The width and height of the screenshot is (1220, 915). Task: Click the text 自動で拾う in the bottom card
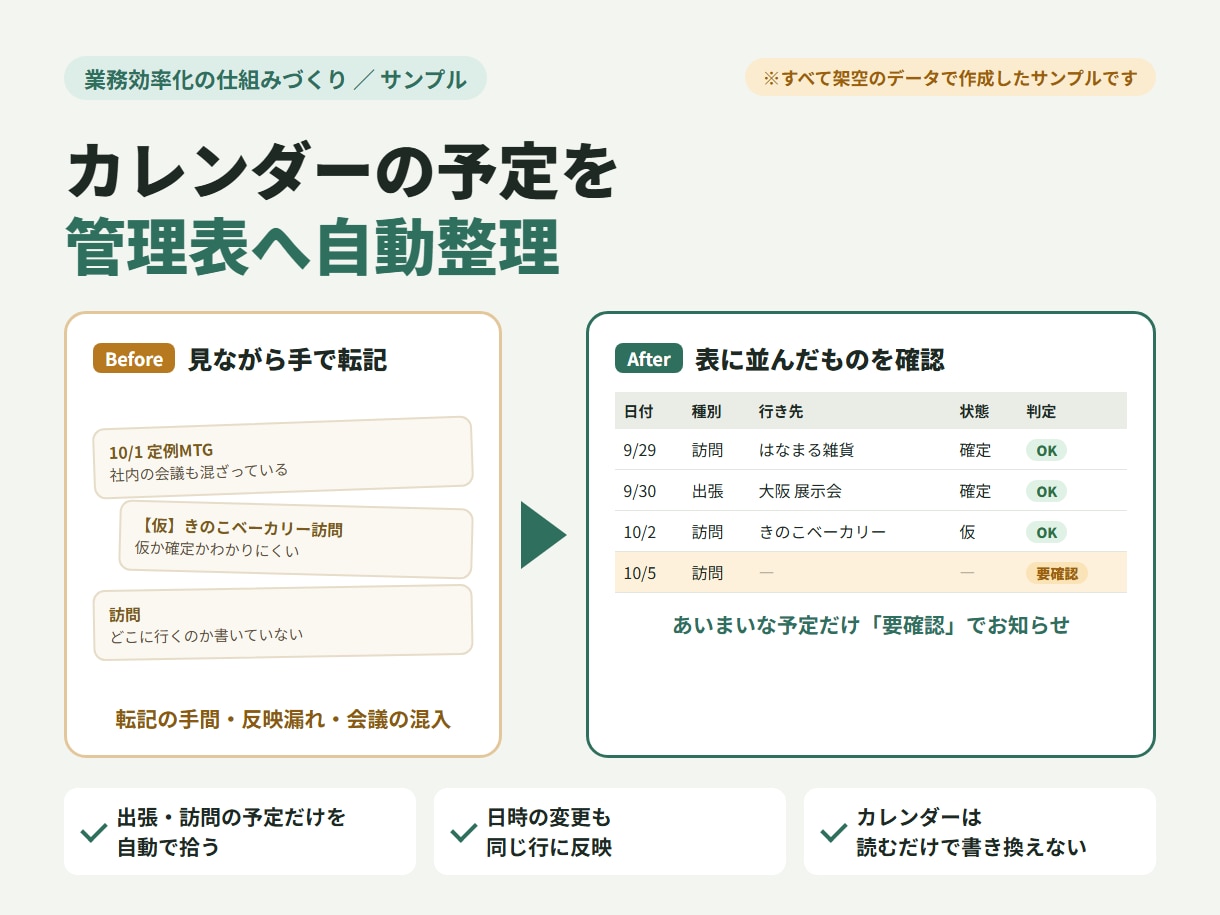pyautogui.click(x=168, y=847)
